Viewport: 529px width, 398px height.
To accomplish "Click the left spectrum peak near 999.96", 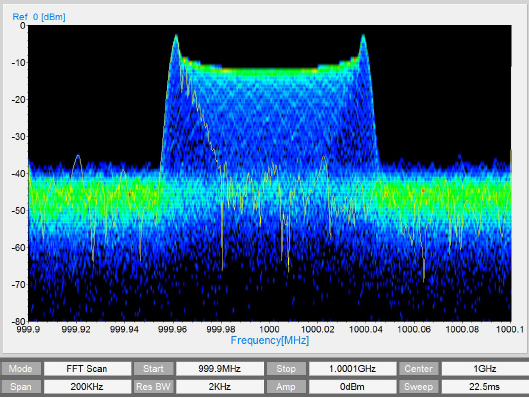I will [x=176, y=36].
